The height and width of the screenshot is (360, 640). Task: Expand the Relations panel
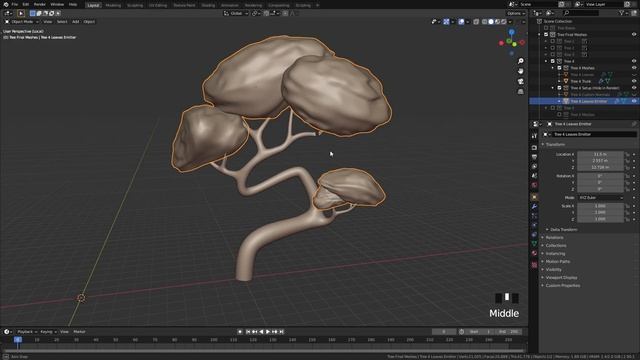(x=554, y=238)
